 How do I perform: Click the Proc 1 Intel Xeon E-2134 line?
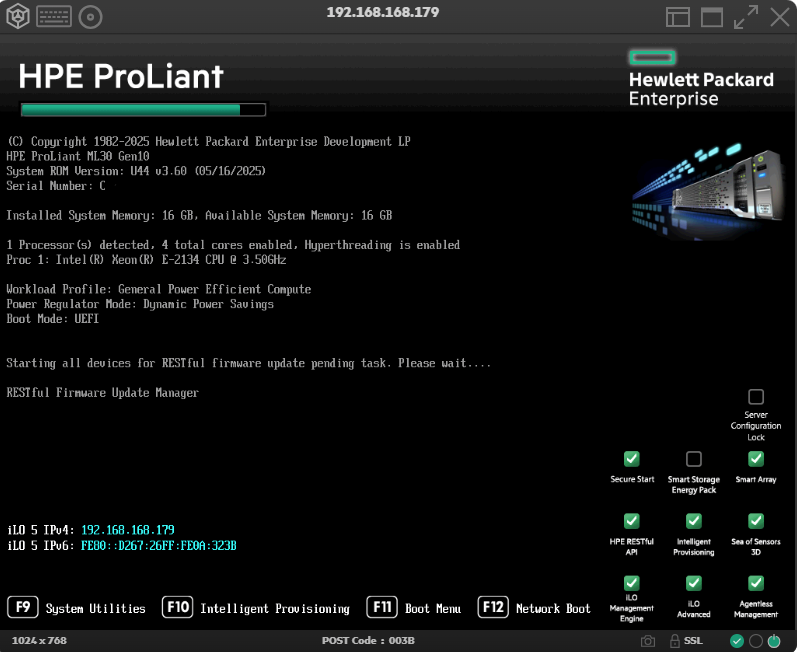click(x=146, y=260)
